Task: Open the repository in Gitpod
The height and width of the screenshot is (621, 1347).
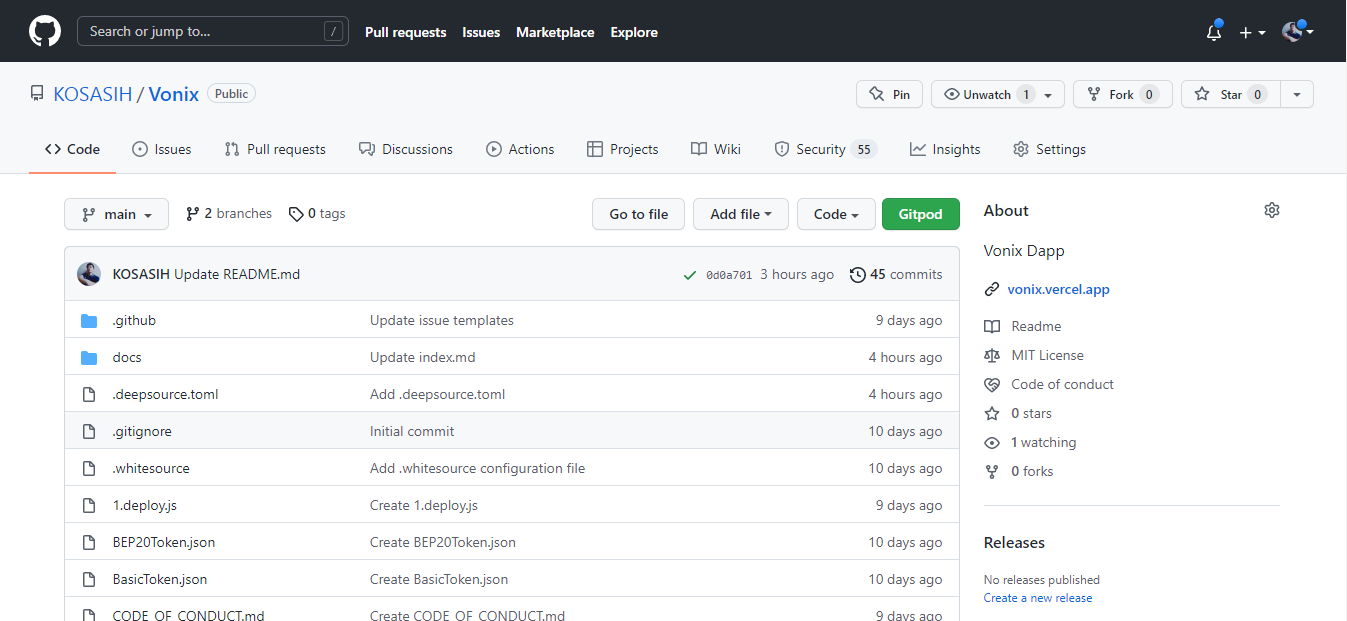Action: click(x=921, y=214)
